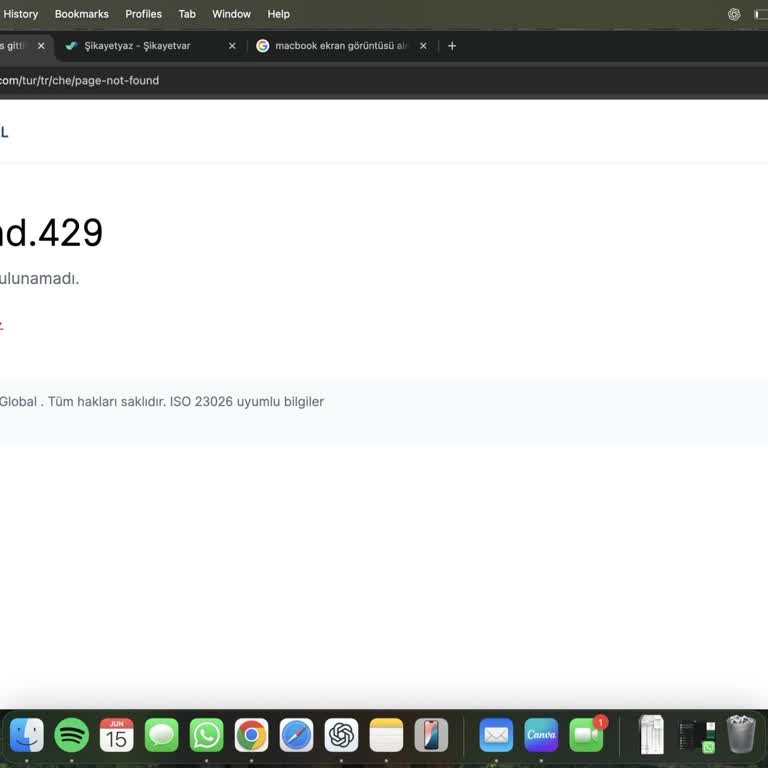This screenshot has height=768, width=768.
Task: Open Finder from the dock
Action: [x=26, y=735]
